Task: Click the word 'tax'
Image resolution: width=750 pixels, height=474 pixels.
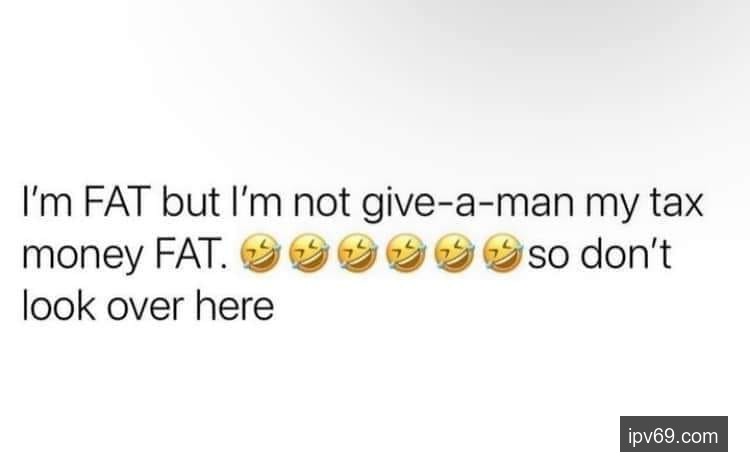Action: click(675, 203)
